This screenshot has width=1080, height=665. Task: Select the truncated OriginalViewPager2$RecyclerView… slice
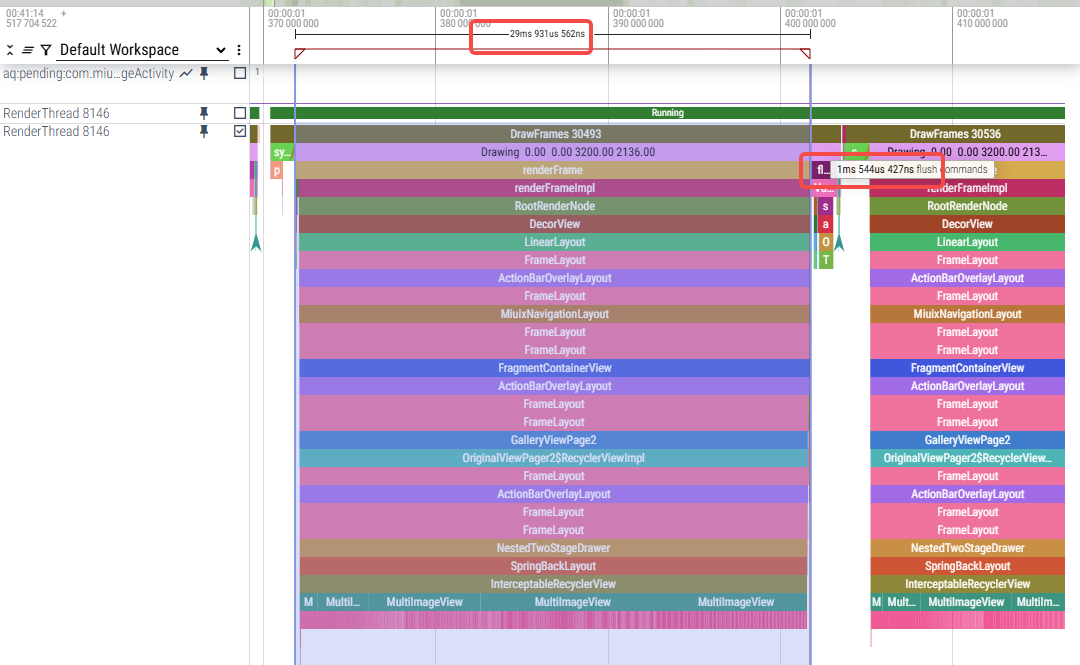coord(967,458)
